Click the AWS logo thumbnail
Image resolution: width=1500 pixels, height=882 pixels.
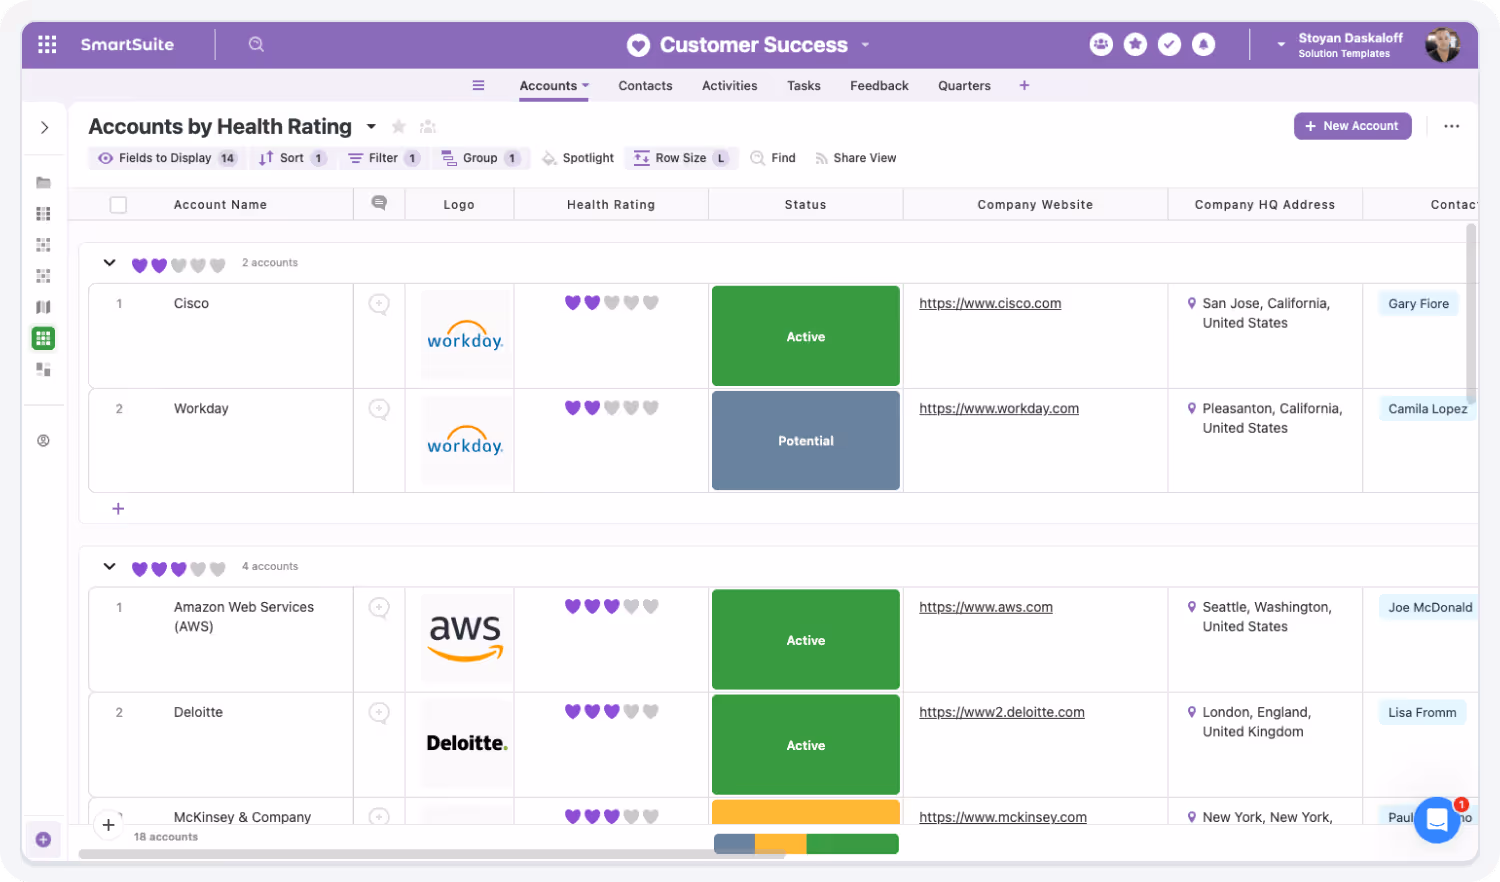tap(465, 639)
